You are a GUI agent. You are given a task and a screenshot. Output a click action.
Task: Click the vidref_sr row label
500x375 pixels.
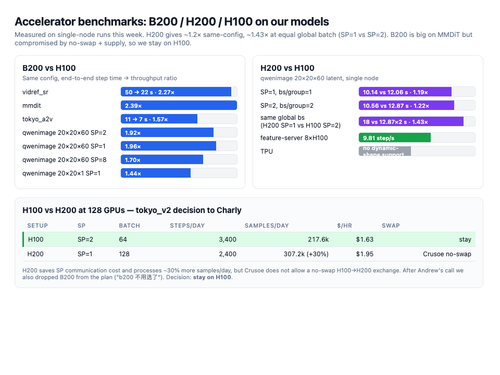35,92
